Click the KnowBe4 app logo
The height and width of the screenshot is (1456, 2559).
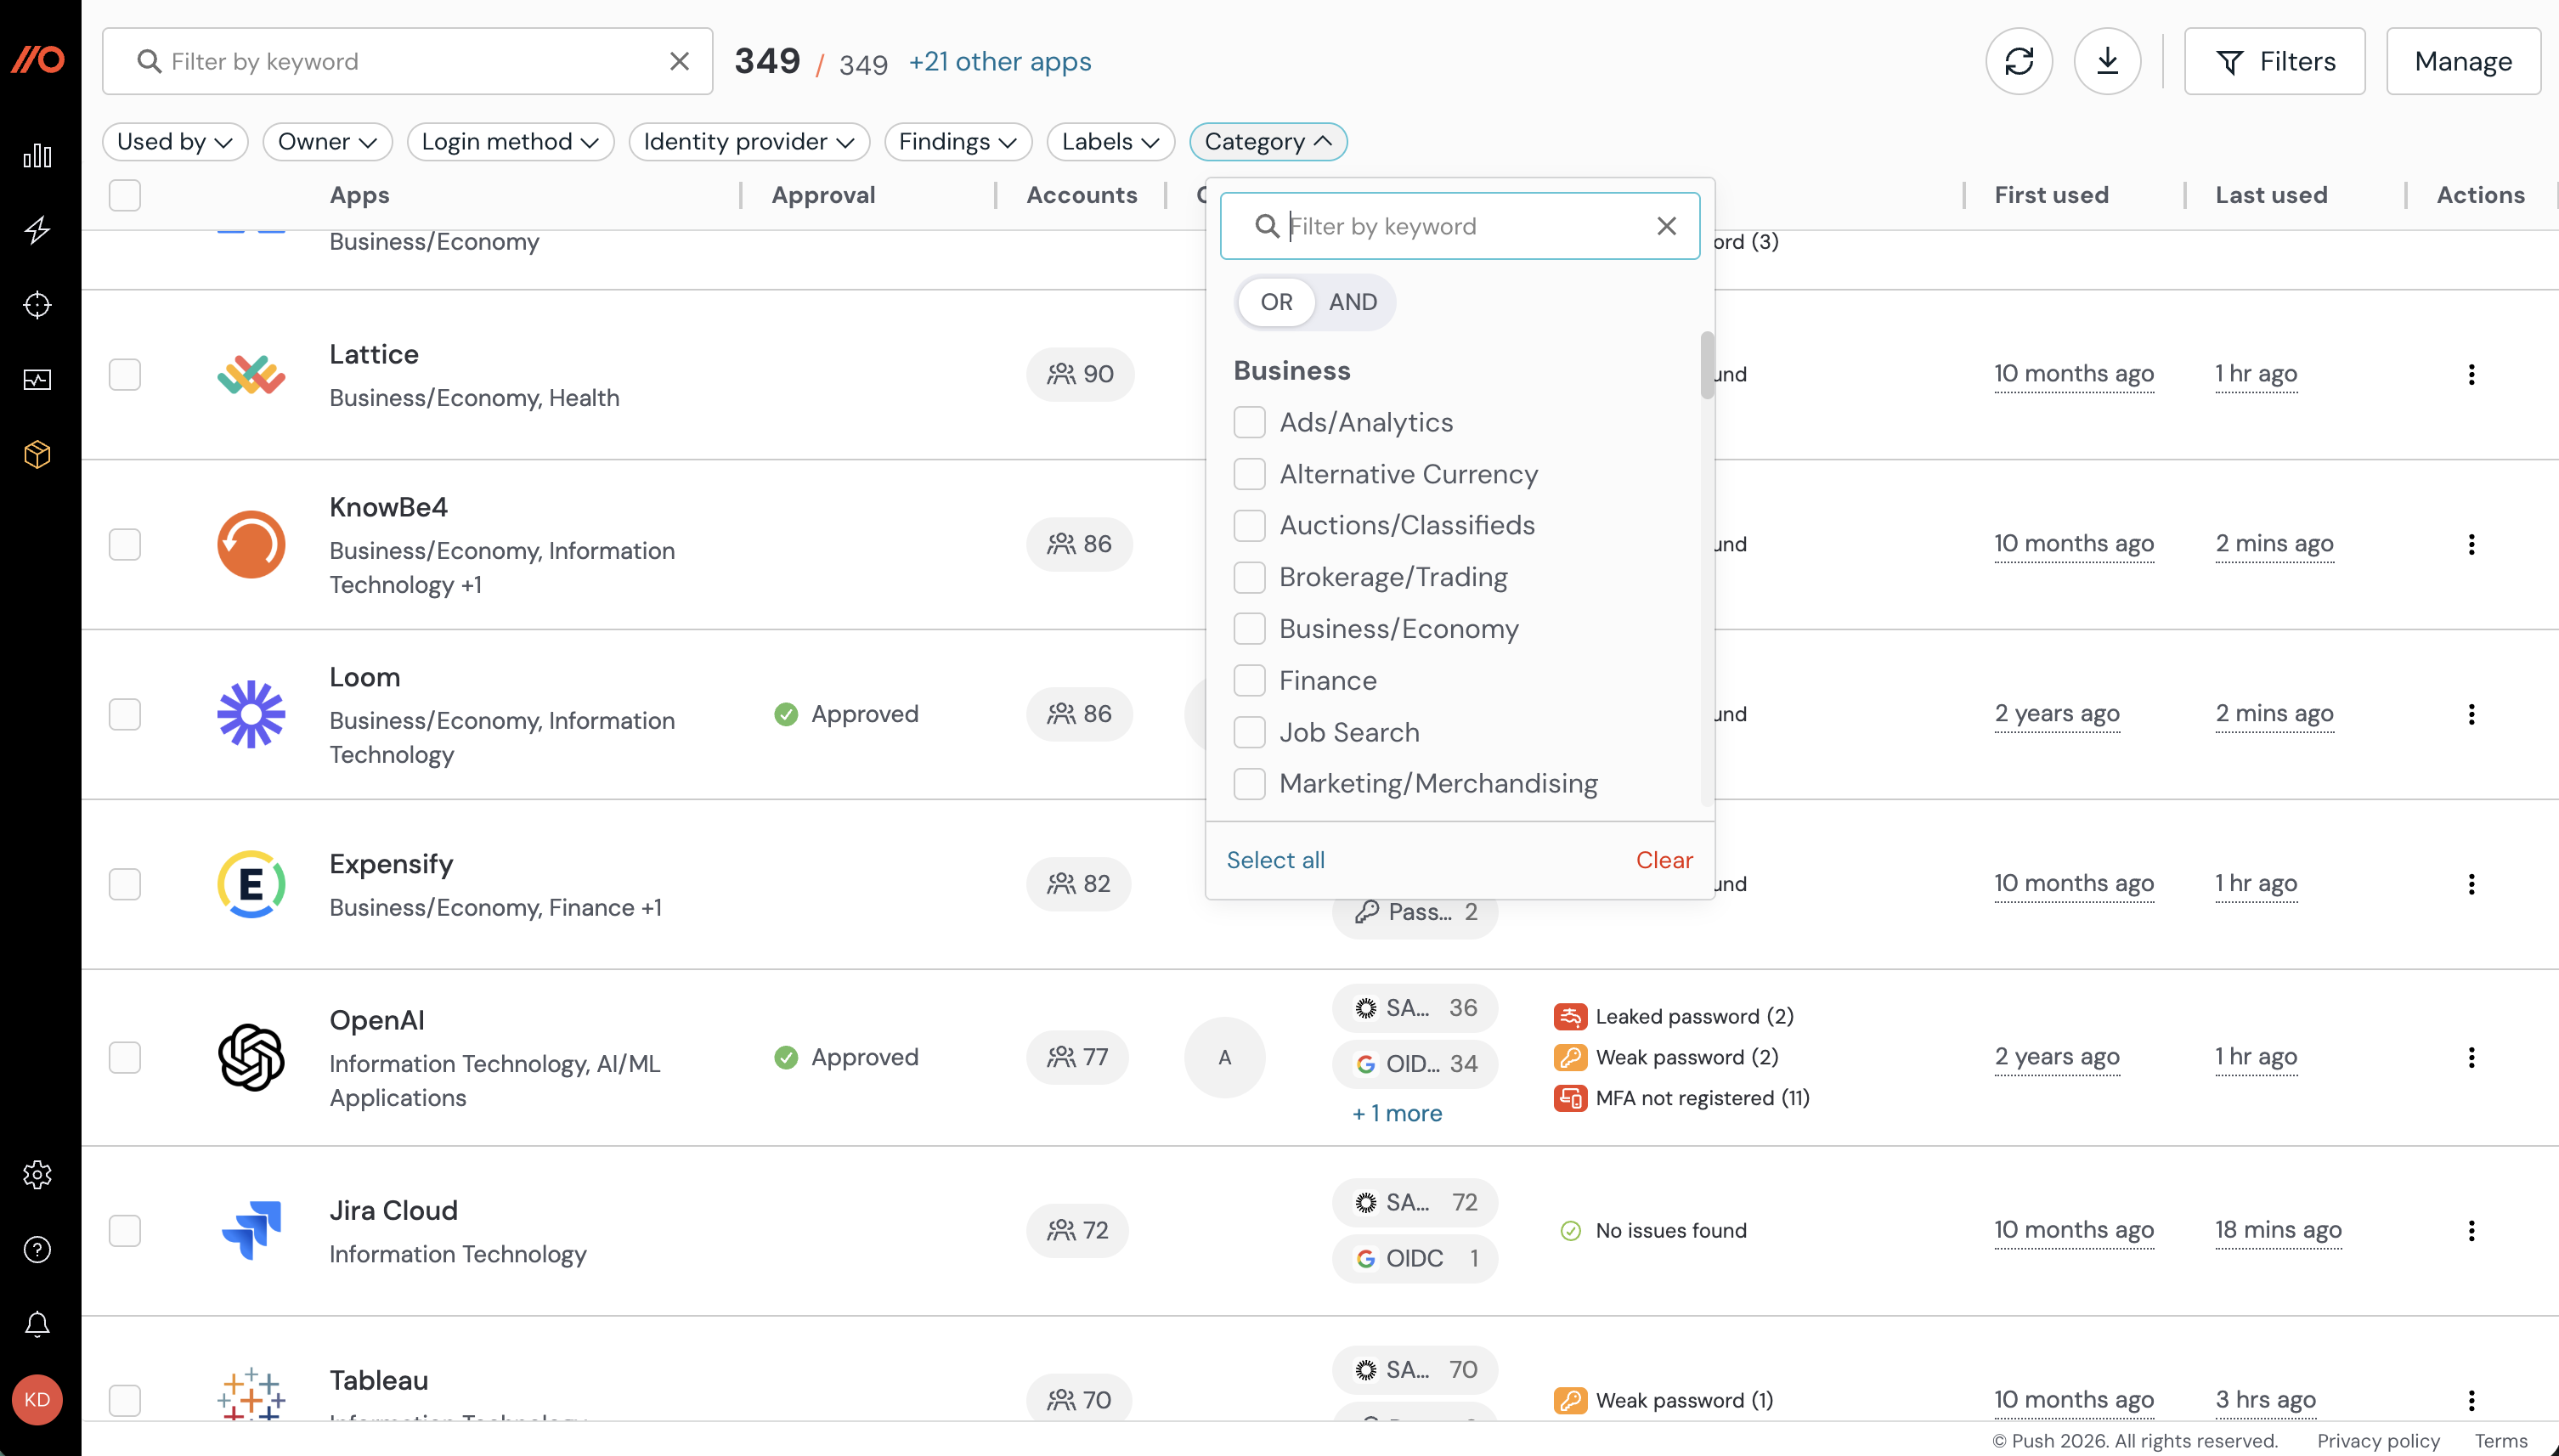click(251, 544)
